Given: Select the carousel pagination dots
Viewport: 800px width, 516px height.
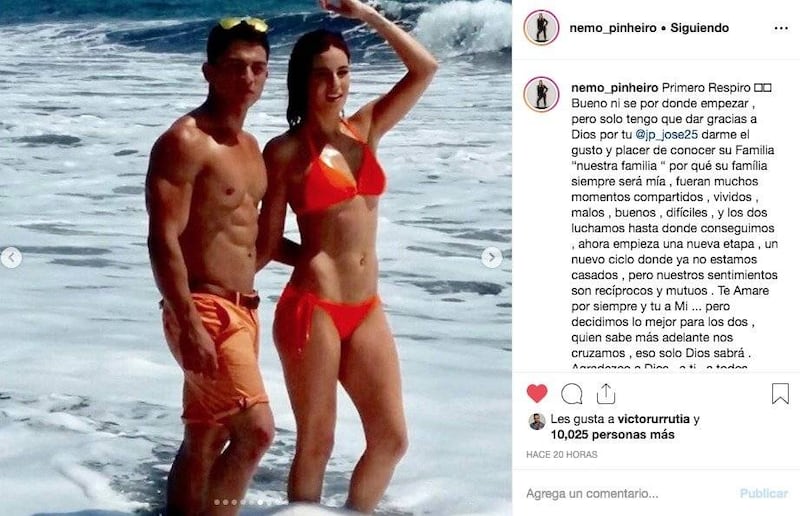Looking at the screenshot, I should [x=243, y=502].
